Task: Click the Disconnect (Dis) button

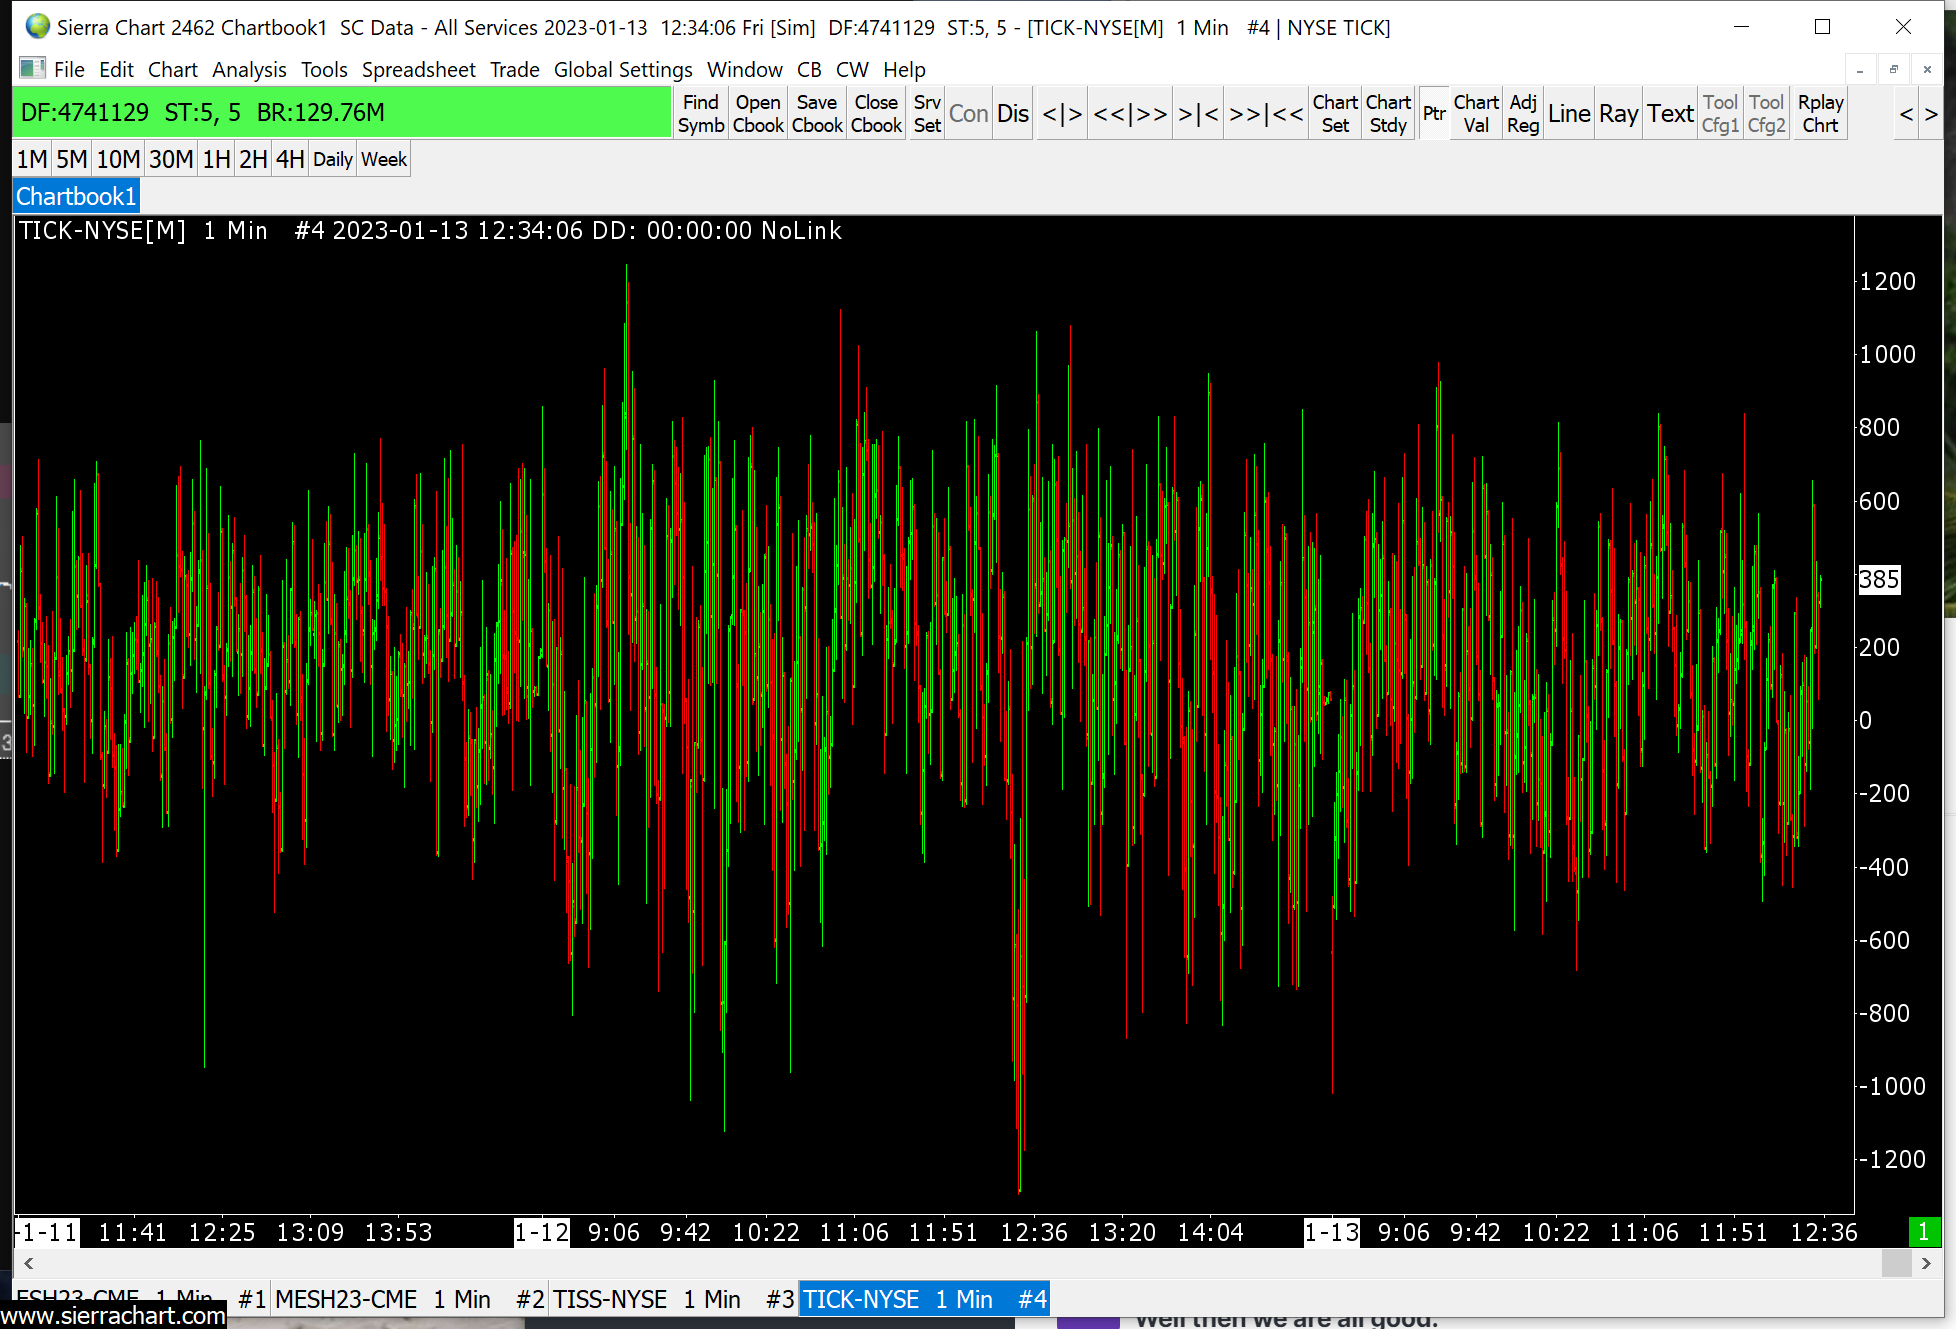Action: [x=1012, y=113]
